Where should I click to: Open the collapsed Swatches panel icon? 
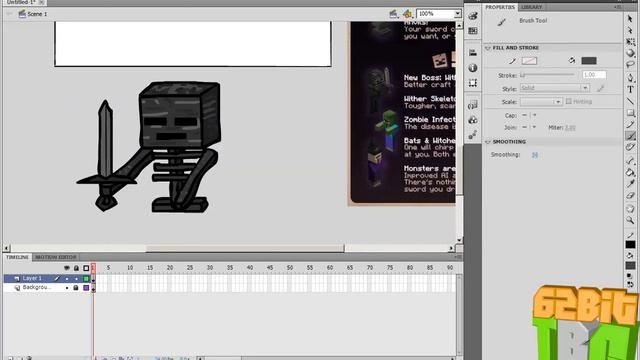pyautogui.click(x=473, y=31)
